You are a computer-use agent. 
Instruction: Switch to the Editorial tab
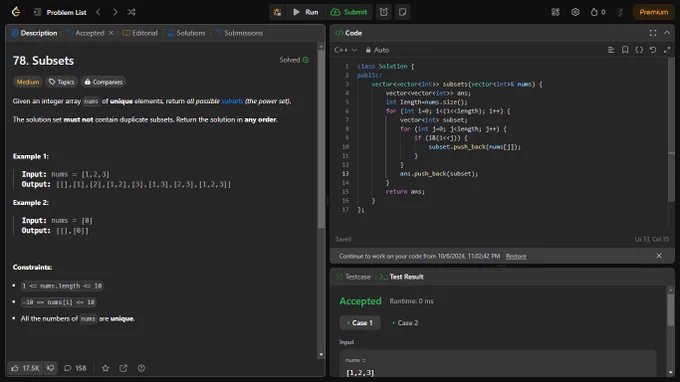[x=140, y=33]
